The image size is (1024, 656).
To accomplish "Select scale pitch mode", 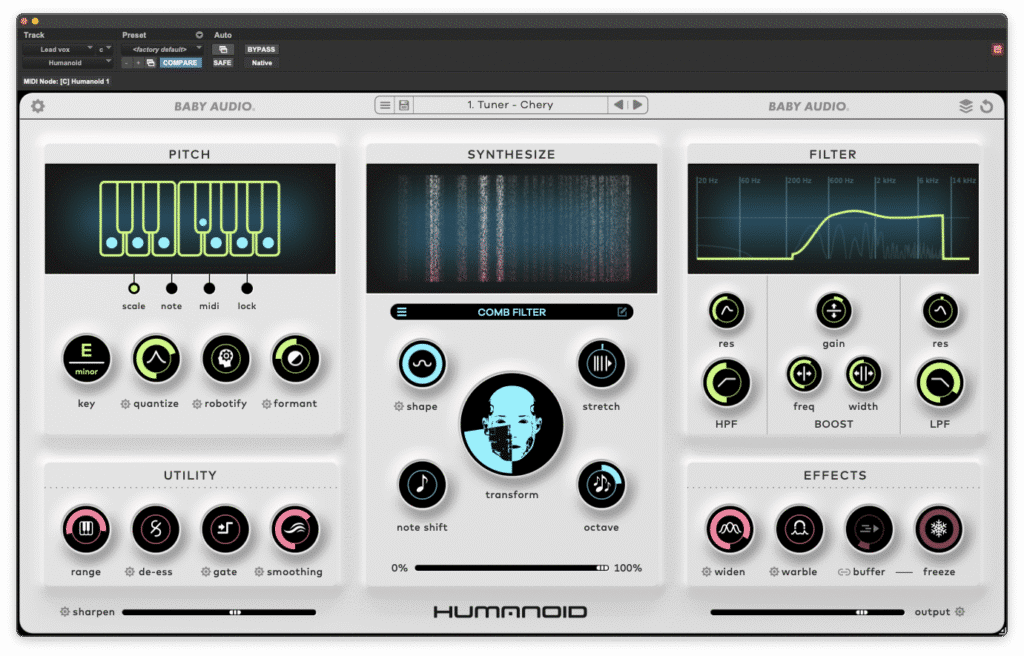I will pyautogui.click(x=134, y=288).
